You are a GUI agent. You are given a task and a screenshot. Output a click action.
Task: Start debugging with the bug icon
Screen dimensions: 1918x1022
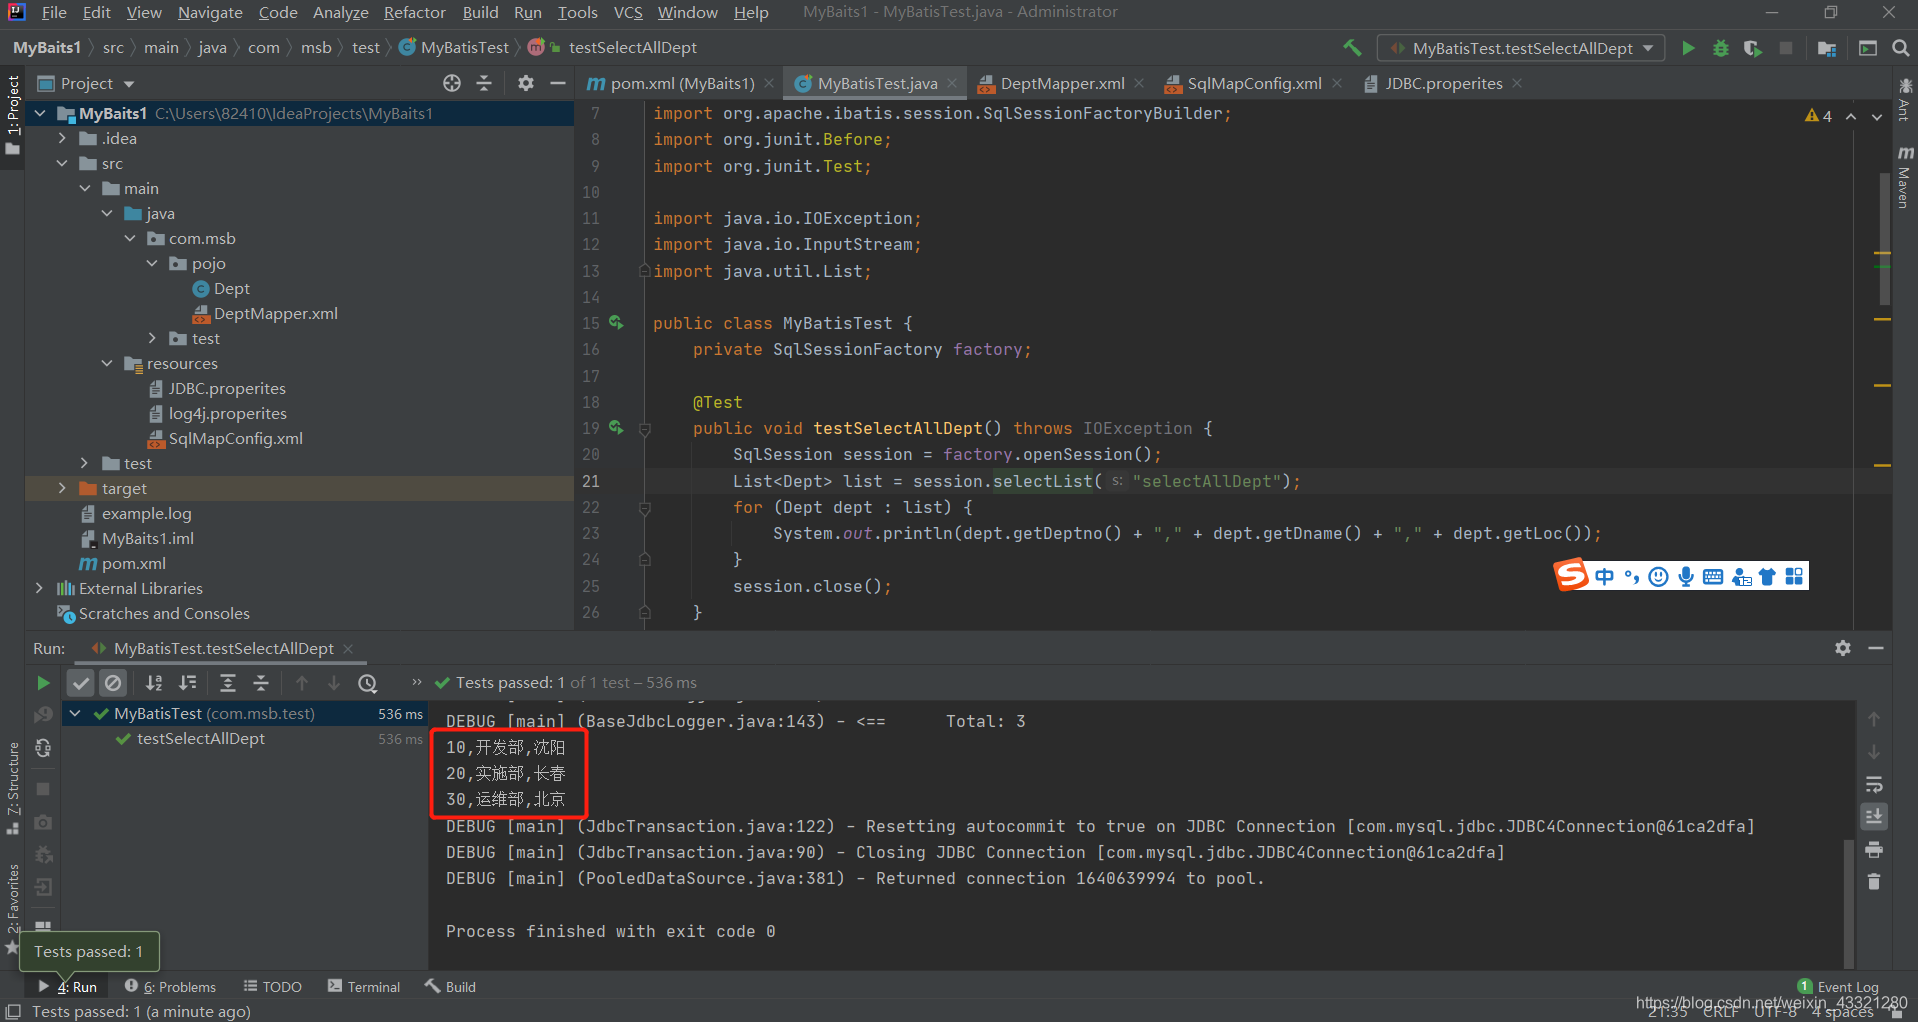[x=1721, y=48]
